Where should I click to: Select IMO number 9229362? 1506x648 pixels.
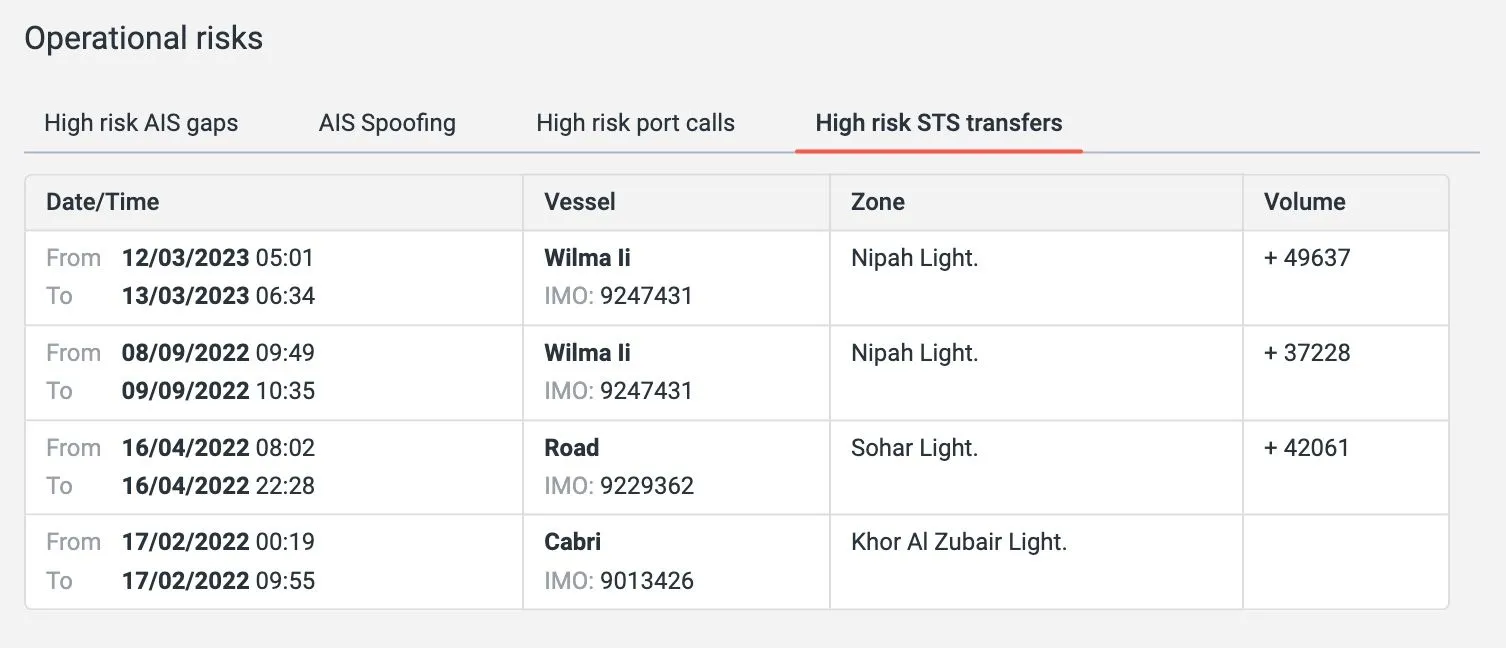pos(646,486)
